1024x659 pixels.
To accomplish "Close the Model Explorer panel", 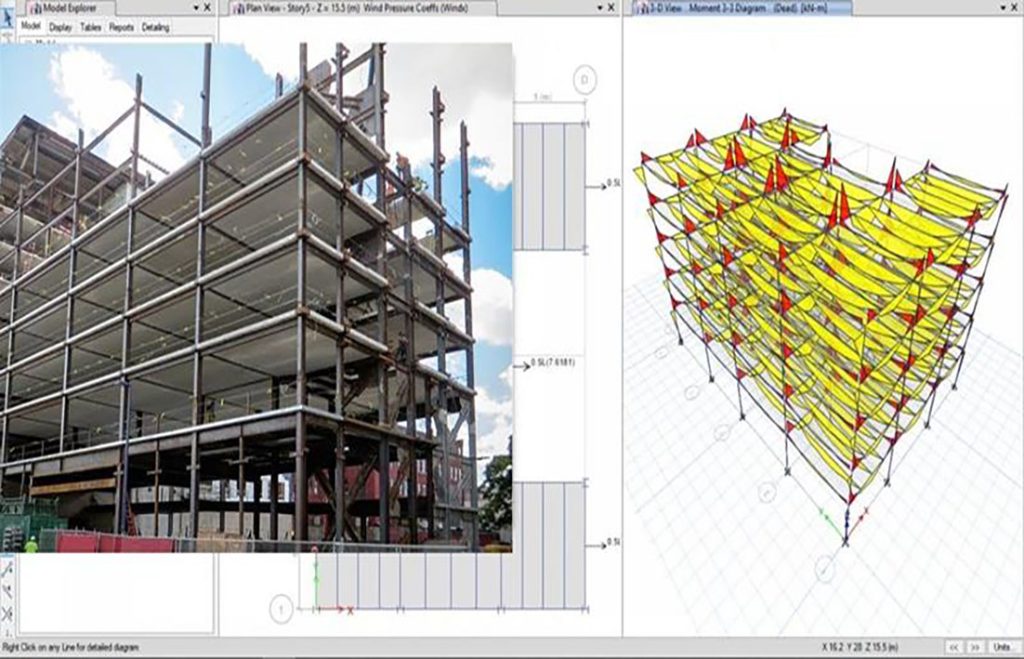I will click(207, 8).
